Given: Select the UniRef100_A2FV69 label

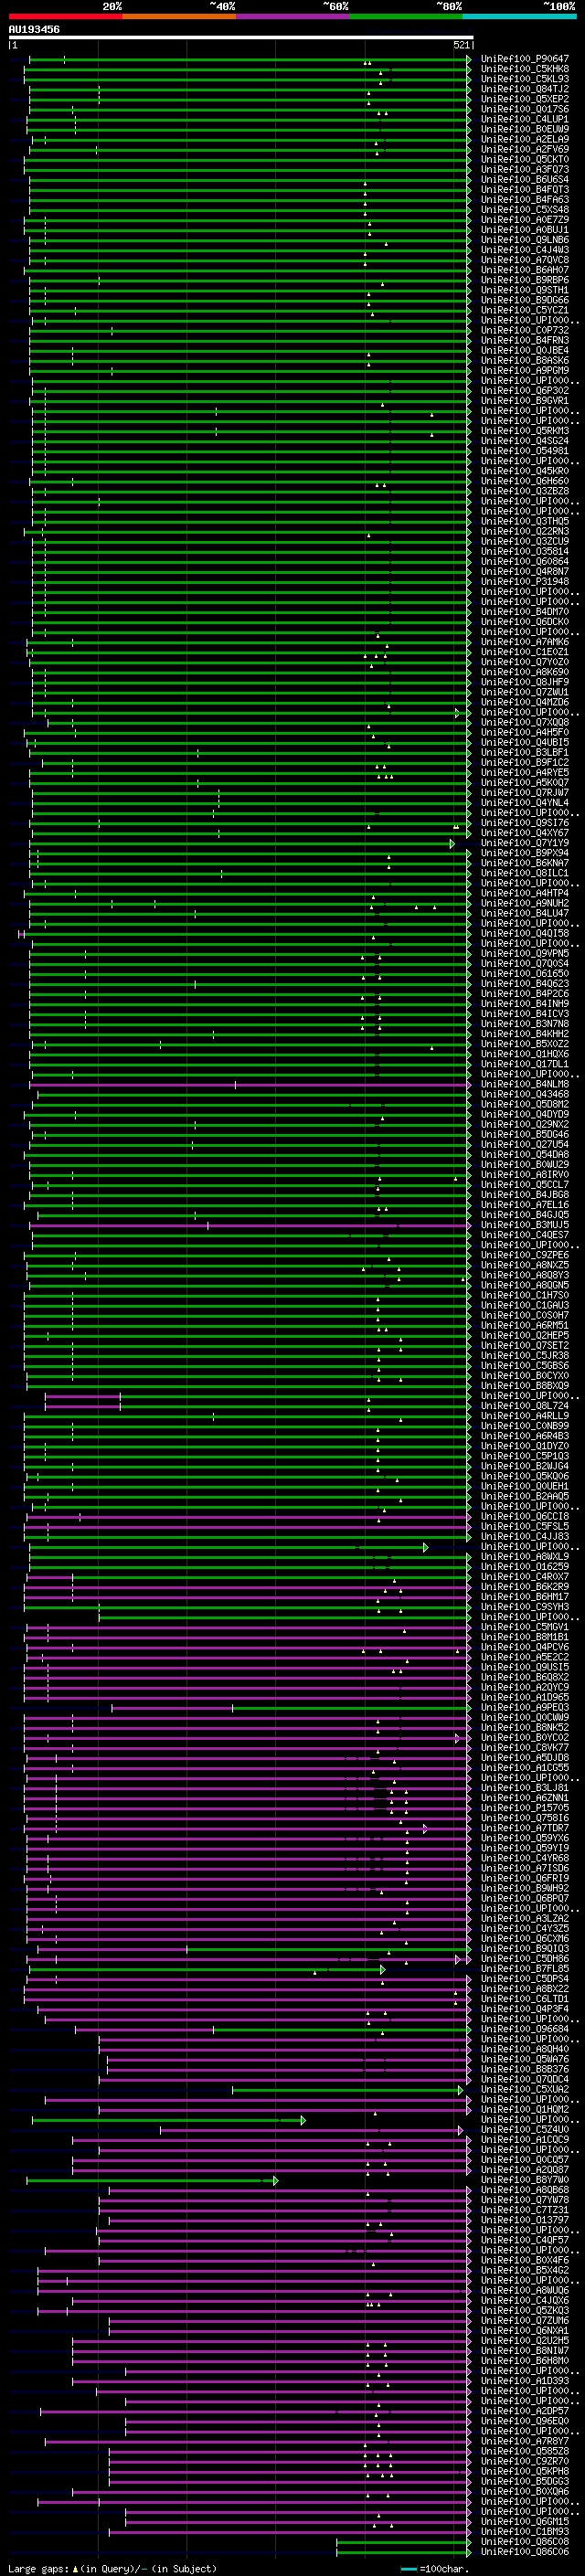Looking at the screenshot, I should 524,149.
